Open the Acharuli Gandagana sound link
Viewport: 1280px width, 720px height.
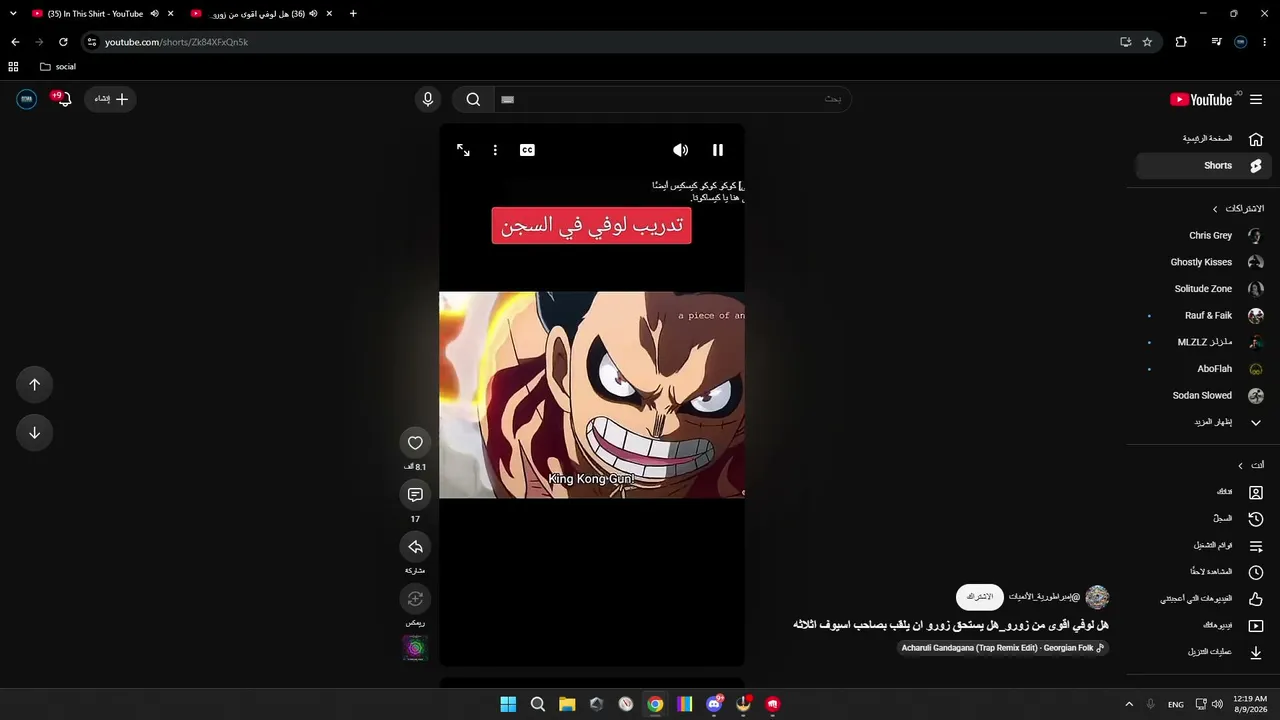point(1003,648)
